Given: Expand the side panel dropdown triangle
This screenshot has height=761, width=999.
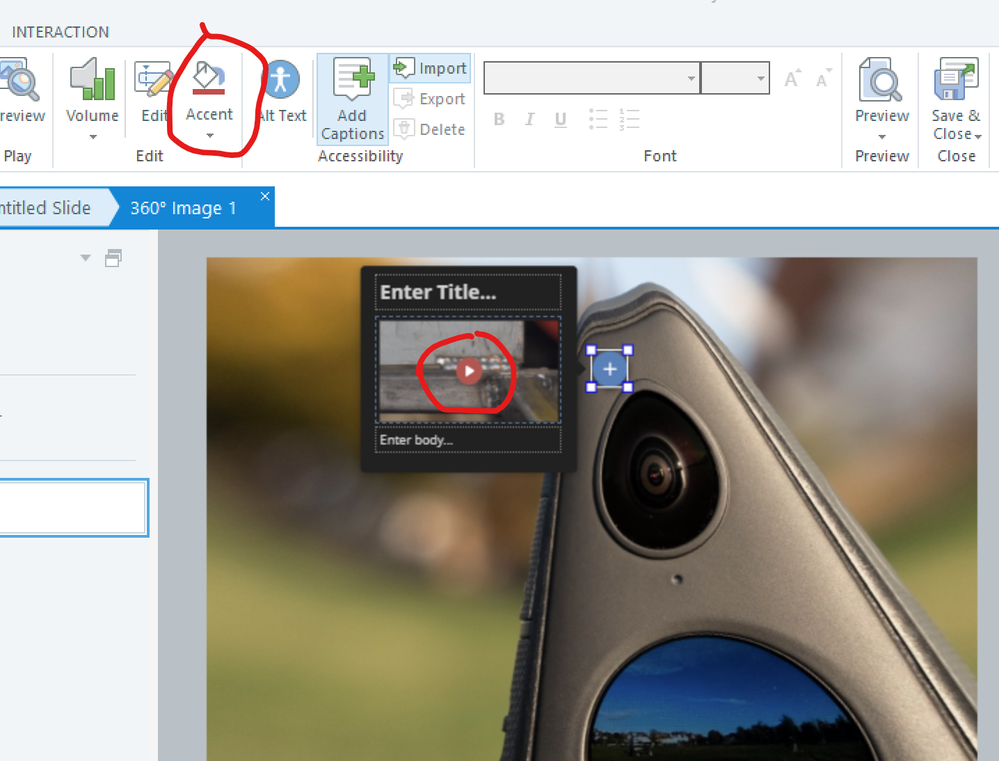Looking at the screenshot, I should pos(85,257).
